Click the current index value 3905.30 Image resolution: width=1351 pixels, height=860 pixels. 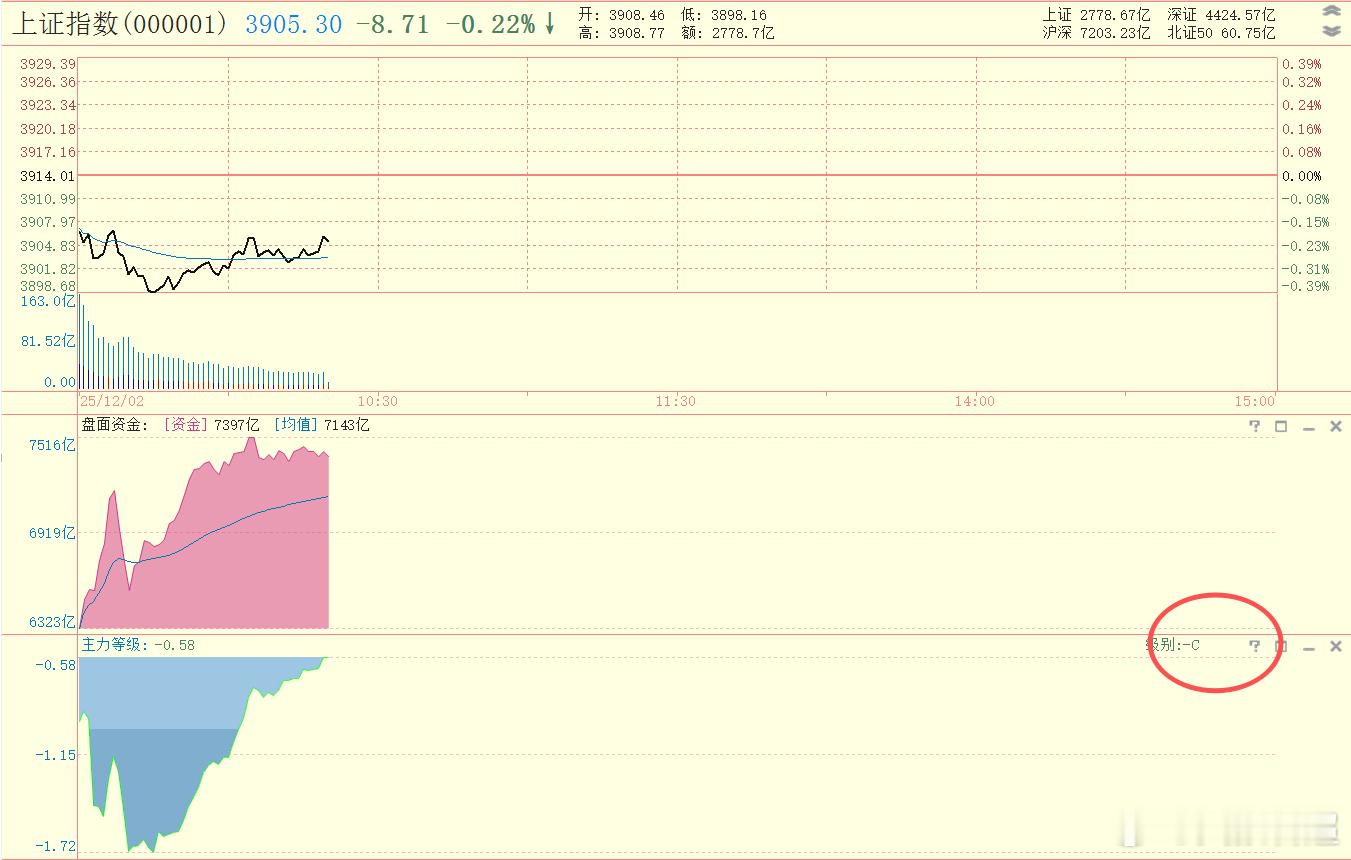click(x=294, y=25)
